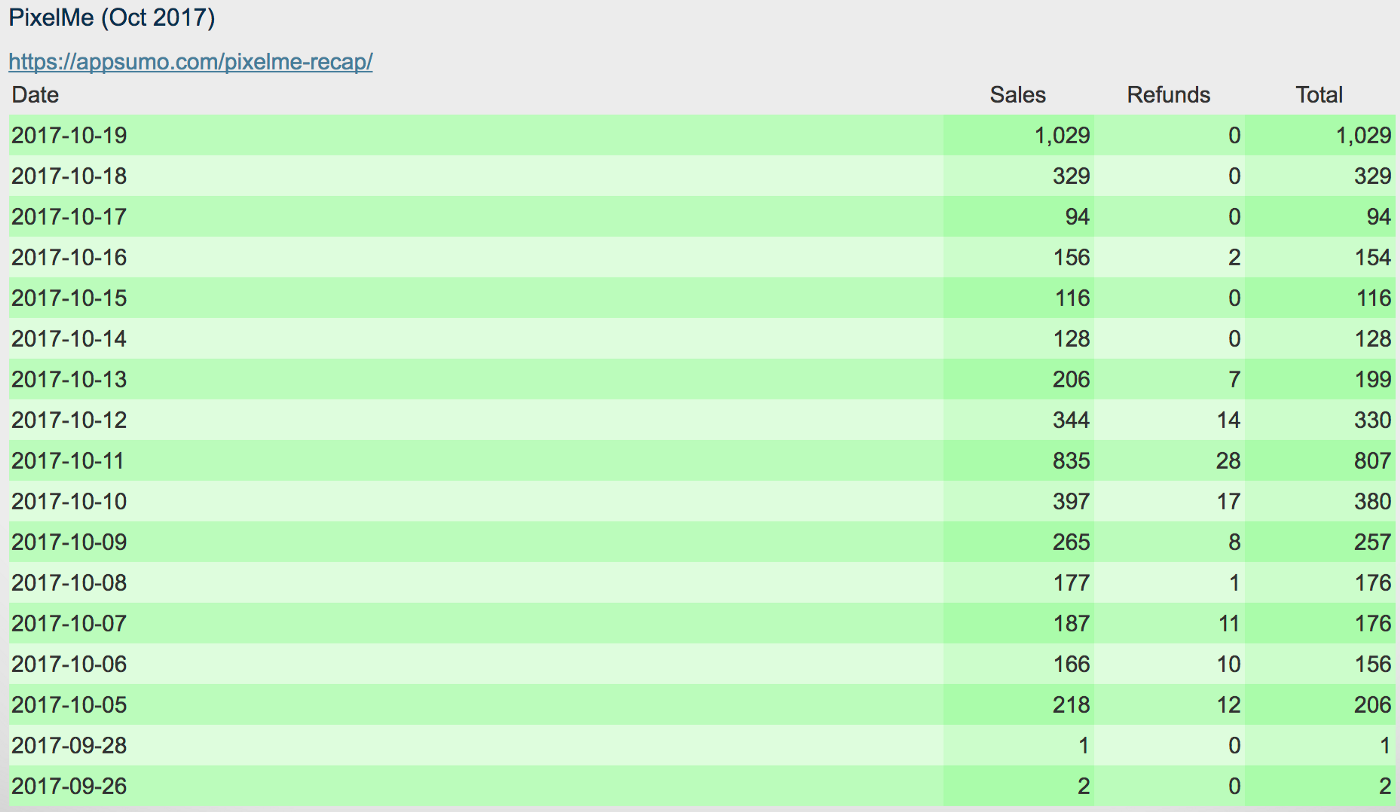
Task: Select the 2017-10-11 date cell
Action: (x=476, y=460)
